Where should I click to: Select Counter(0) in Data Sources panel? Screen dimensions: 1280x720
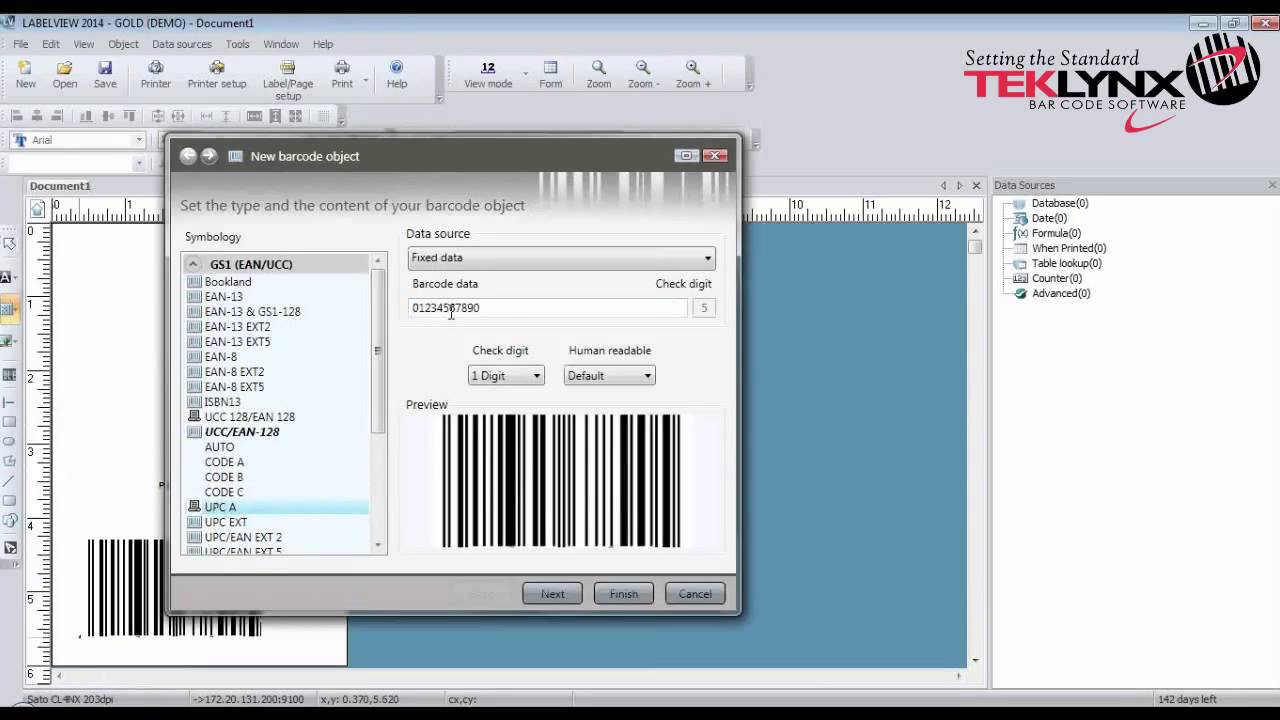pos(1056,278)
